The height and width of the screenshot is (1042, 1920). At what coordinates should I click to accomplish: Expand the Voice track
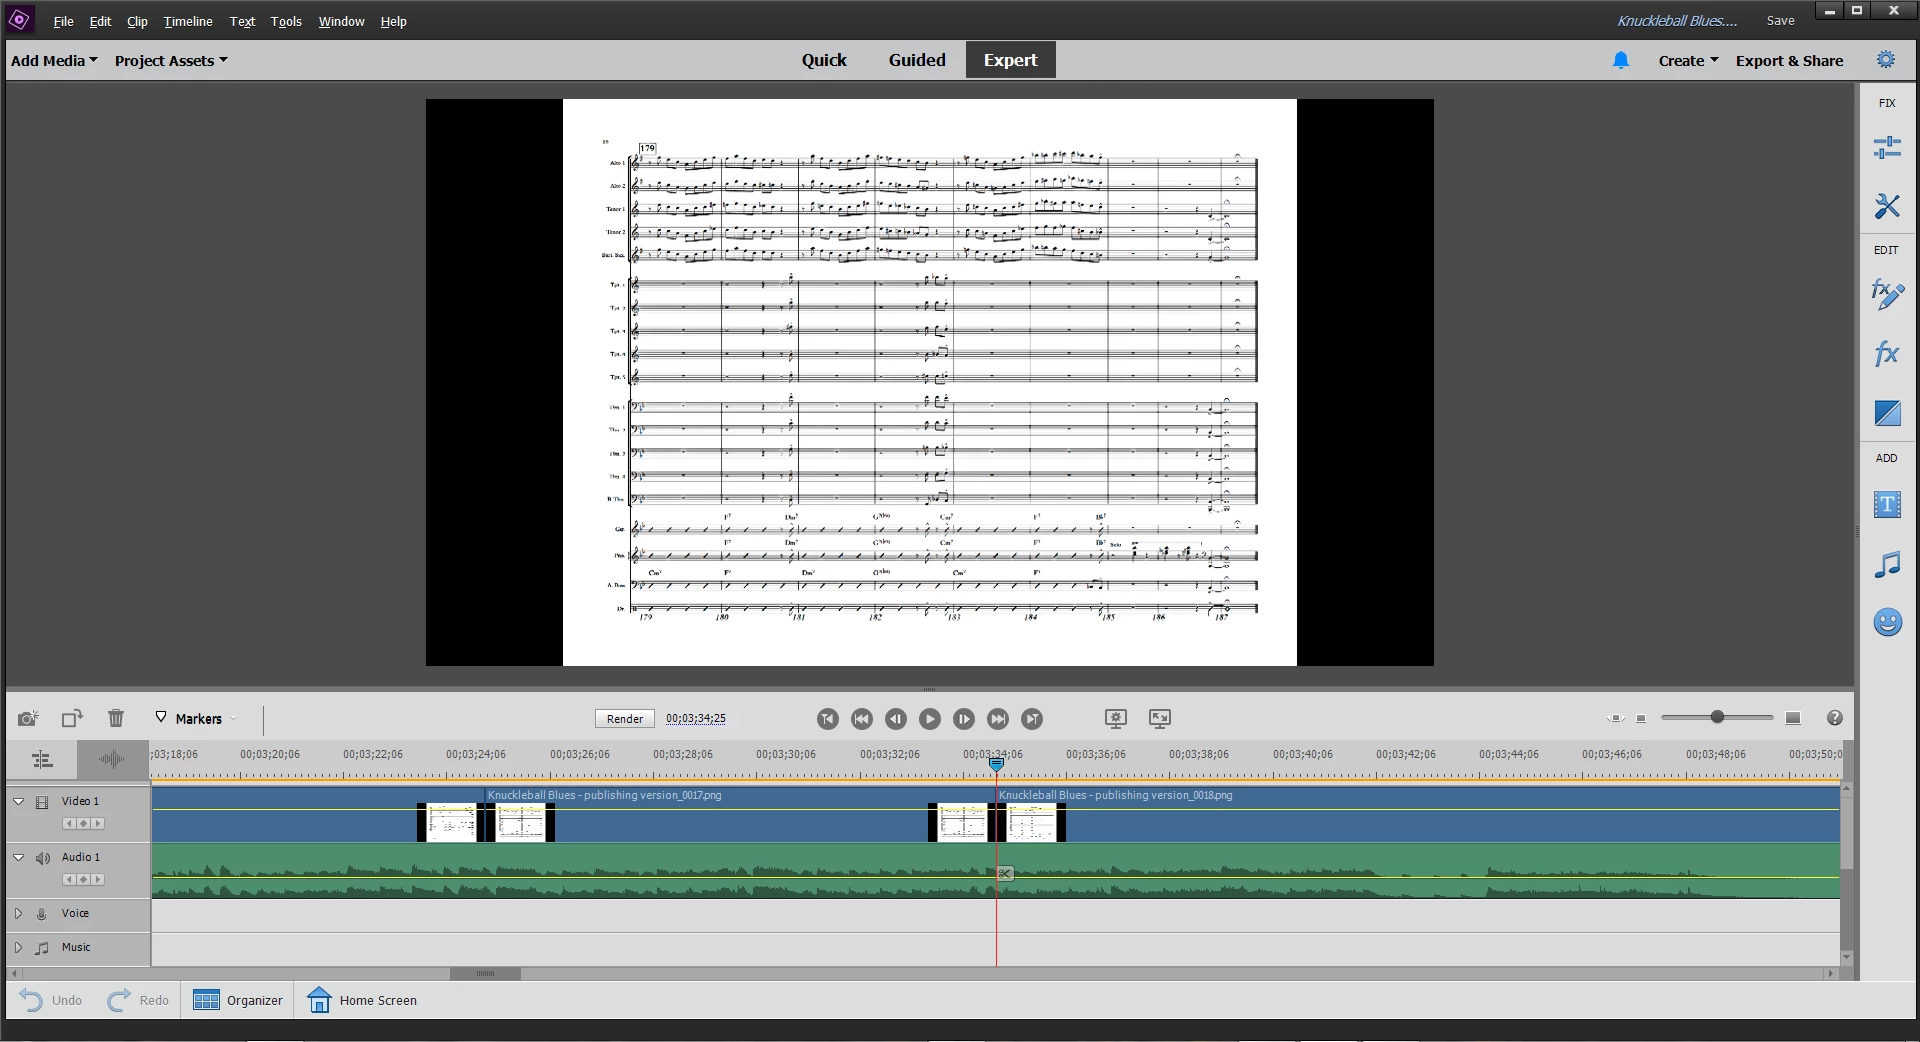[18, 913]
